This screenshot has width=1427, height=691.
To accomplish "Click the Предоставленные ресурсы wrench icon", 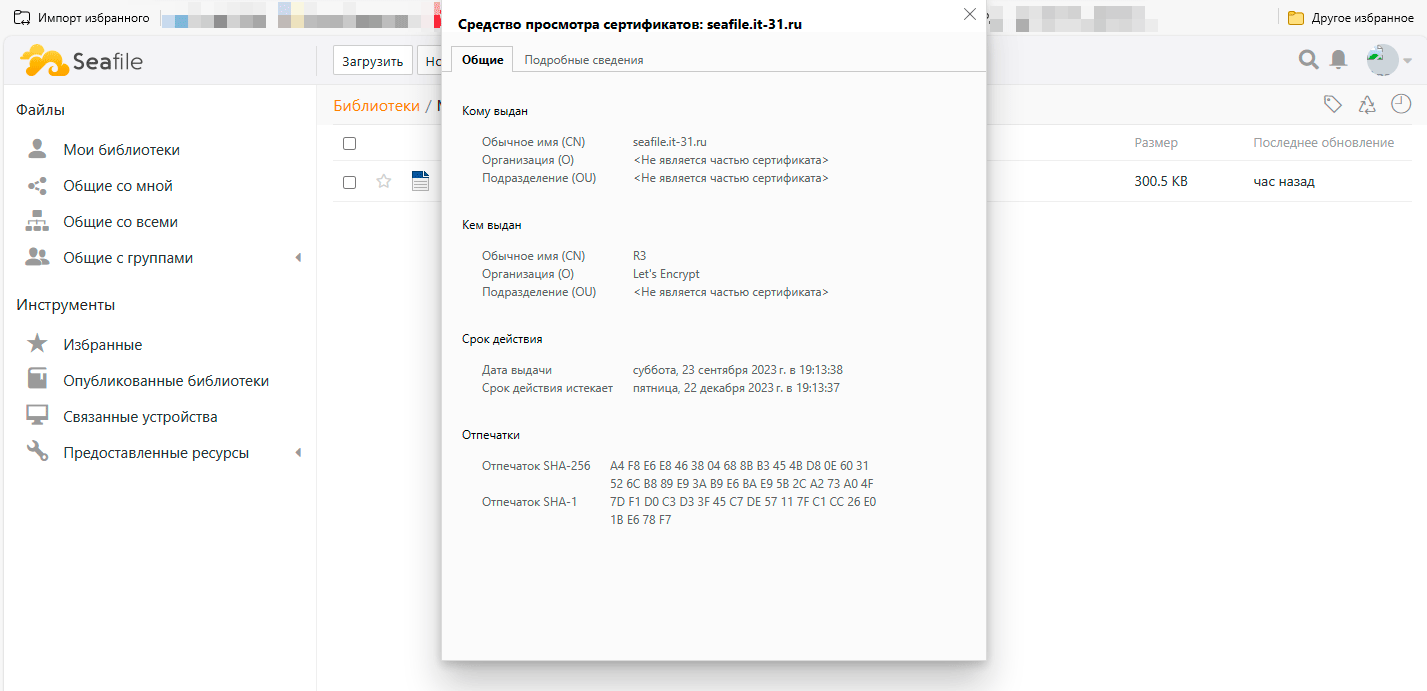I will tap(37, 452).
